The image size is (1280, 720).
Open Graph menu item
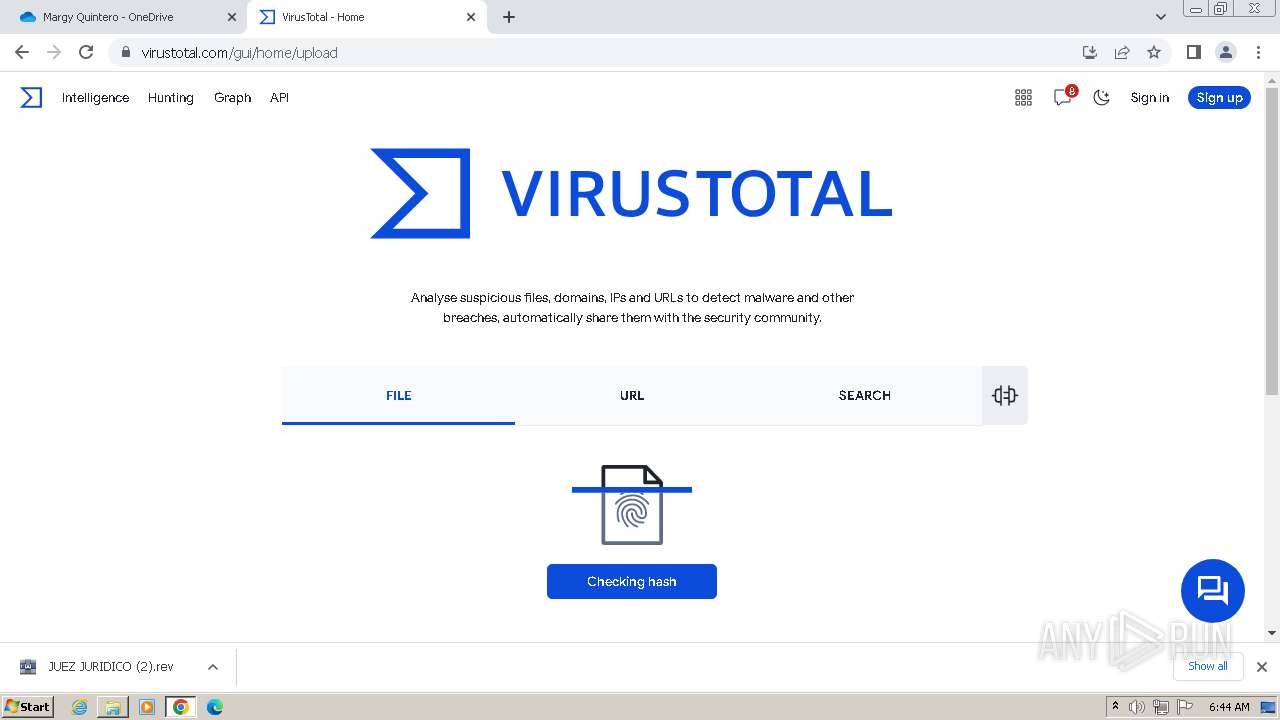pyautogui.click(x=232, y=97)
